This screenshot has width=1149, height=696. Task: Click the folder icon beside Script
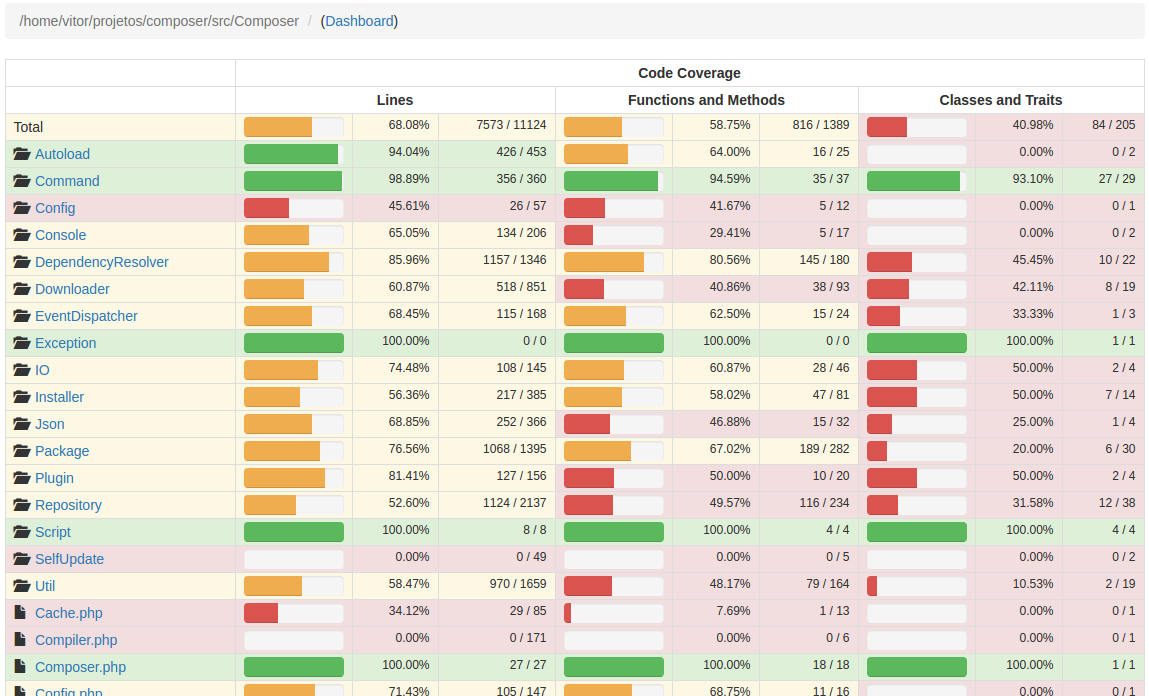click(x=22, y=532)
